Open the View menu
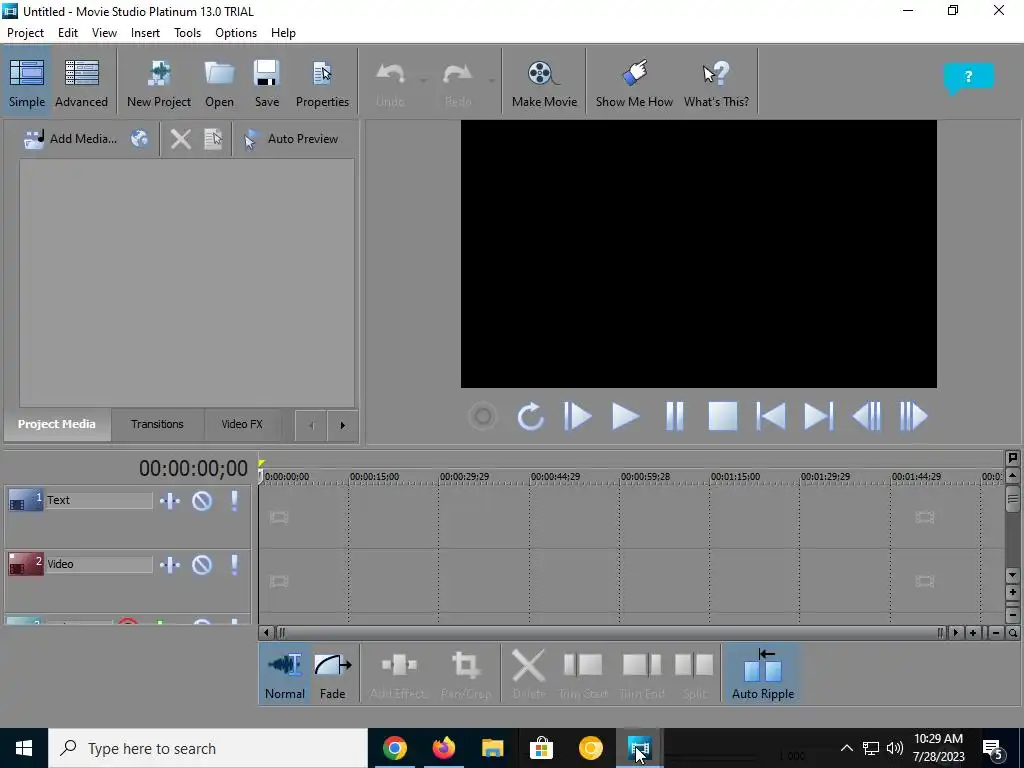Image resolution: width=1024 pixels, height=768 pixels. (104, 33)
